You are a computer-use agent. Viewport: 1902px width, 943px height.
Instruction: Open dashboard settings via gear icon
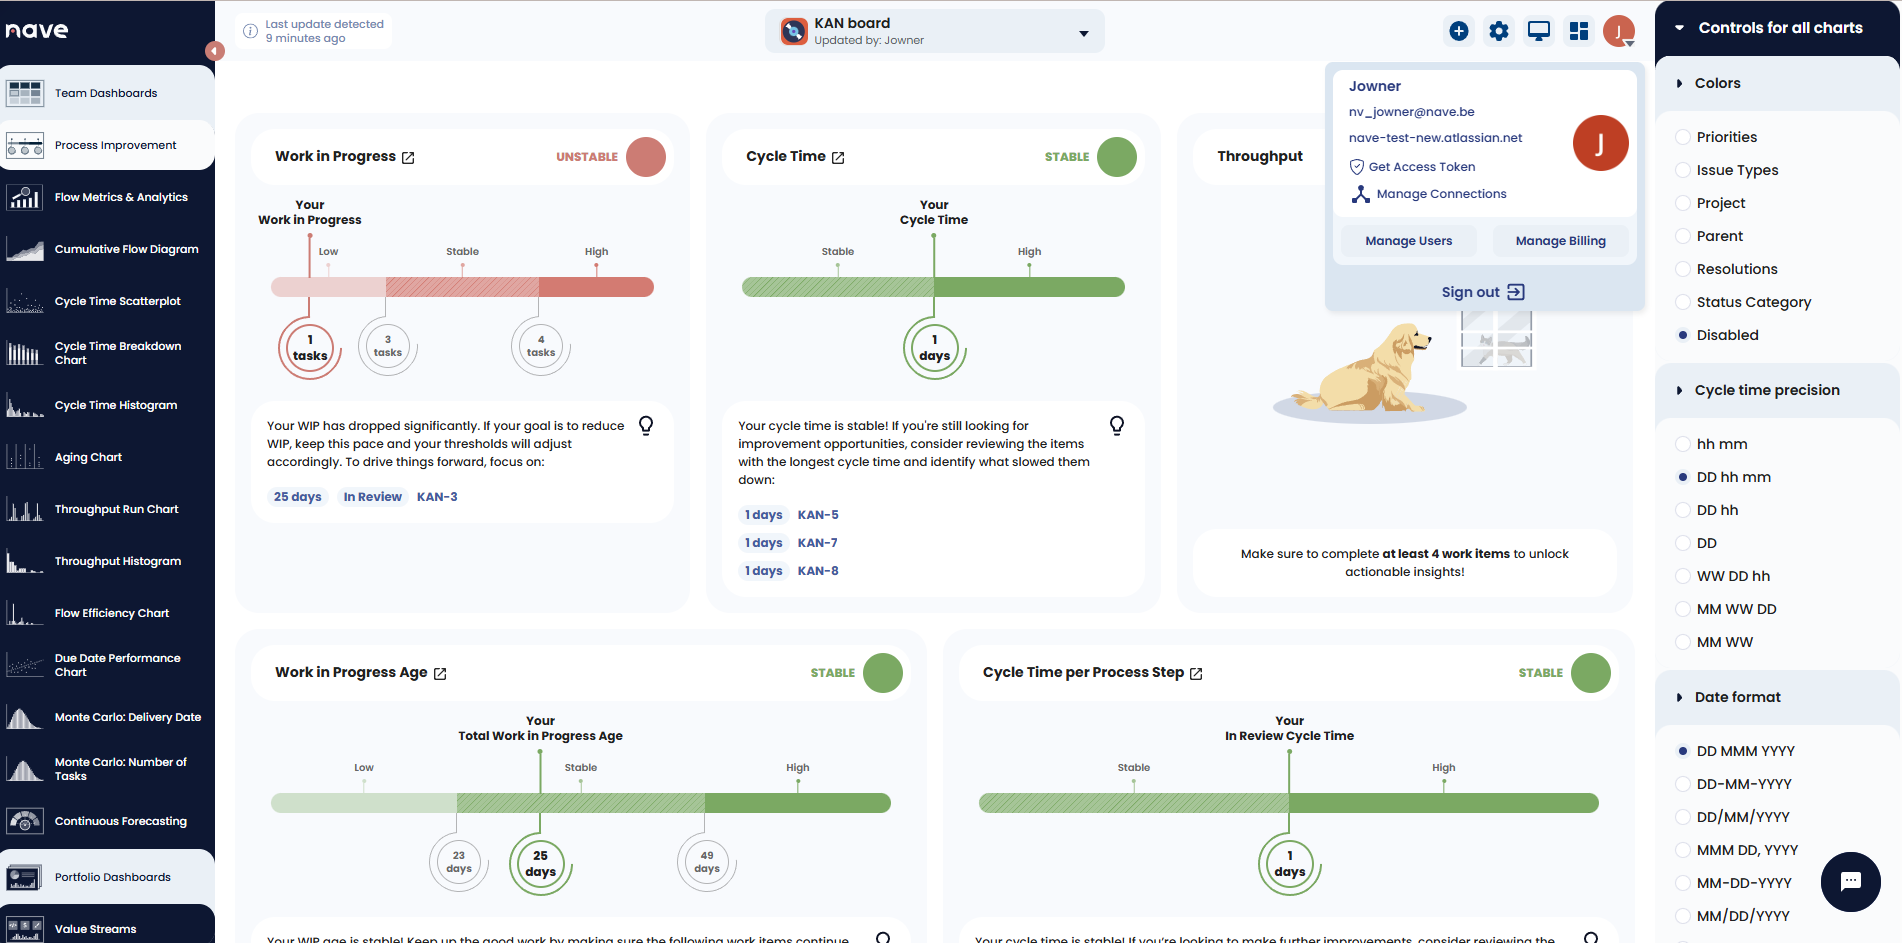click(1498, 30)
